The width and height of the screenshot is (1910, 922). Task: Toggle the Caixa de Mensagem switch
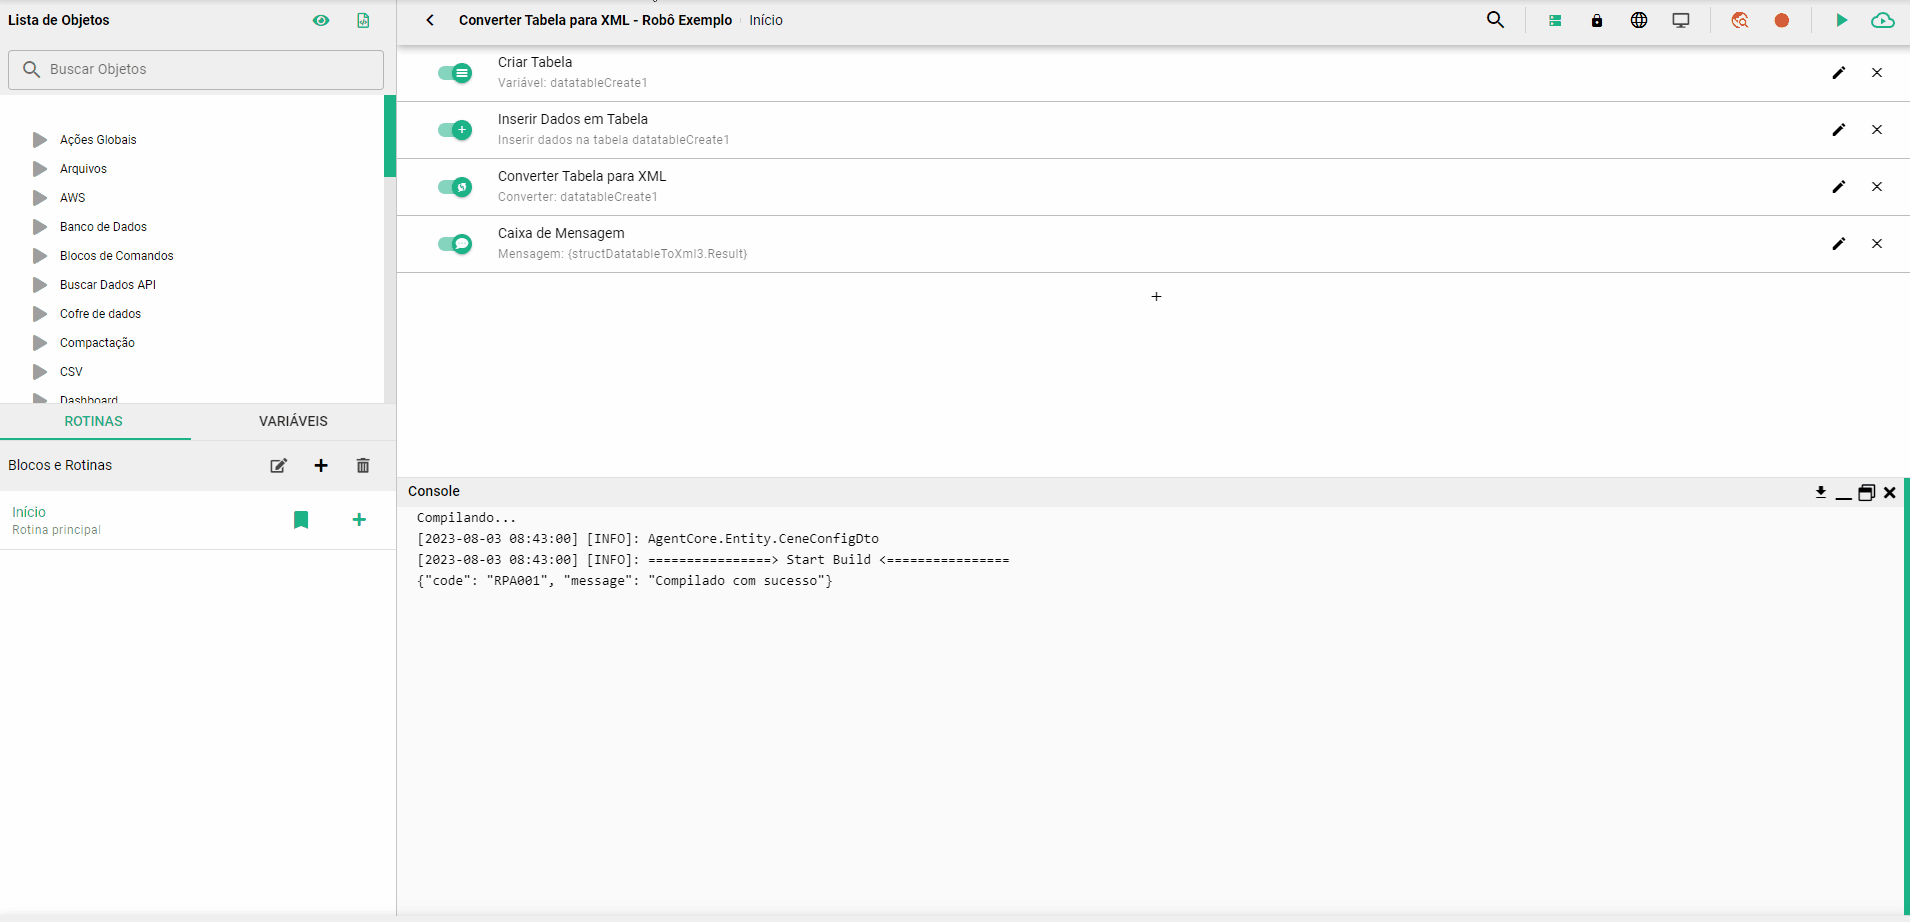455,244
